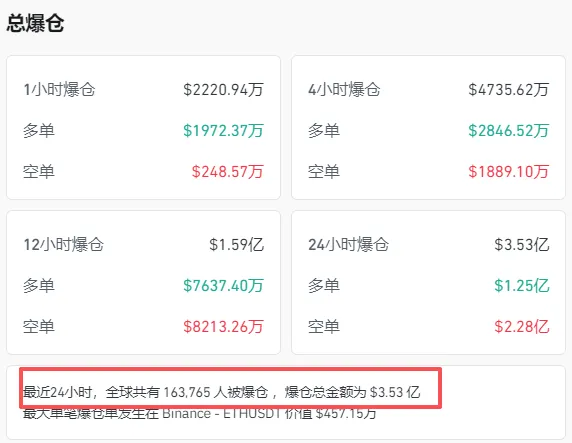Select the 12小时爆仓 label
This screenshot has width=572, height=443.
pyautogui.click(x=63, y=244)
